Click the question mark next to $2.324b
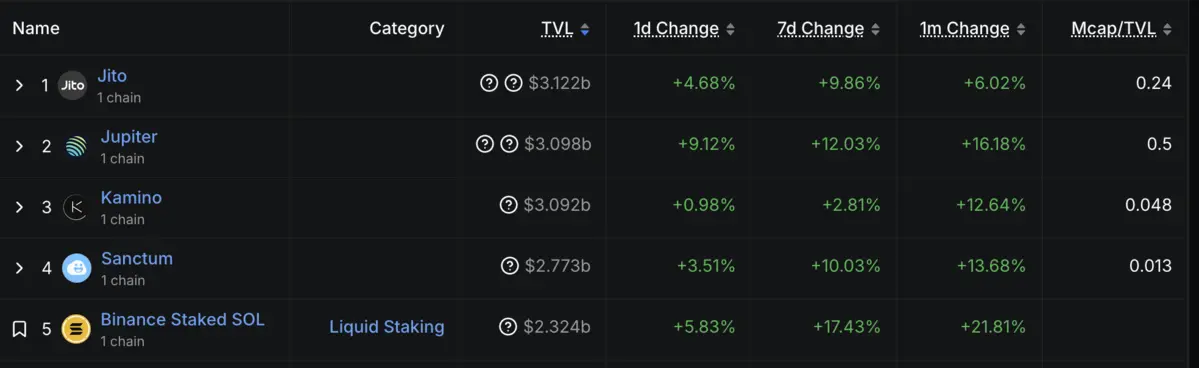The height and width of the screenshot is (368, 1199). pos(508,327)
